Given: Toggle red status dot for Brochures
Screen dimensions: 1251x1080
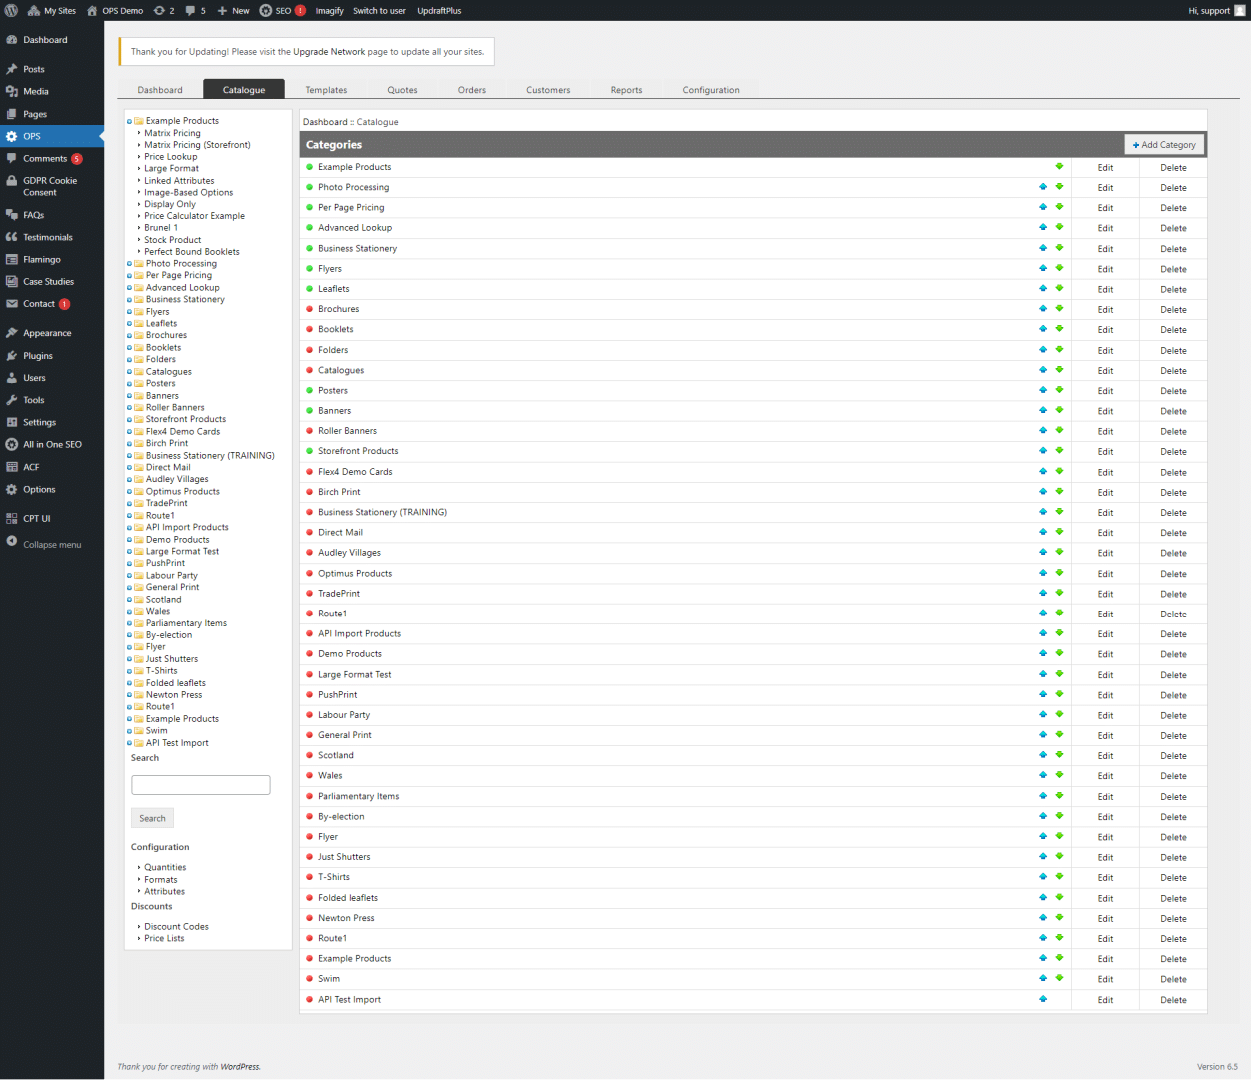Looking at the screenshot, I should (x=309, y=309).
